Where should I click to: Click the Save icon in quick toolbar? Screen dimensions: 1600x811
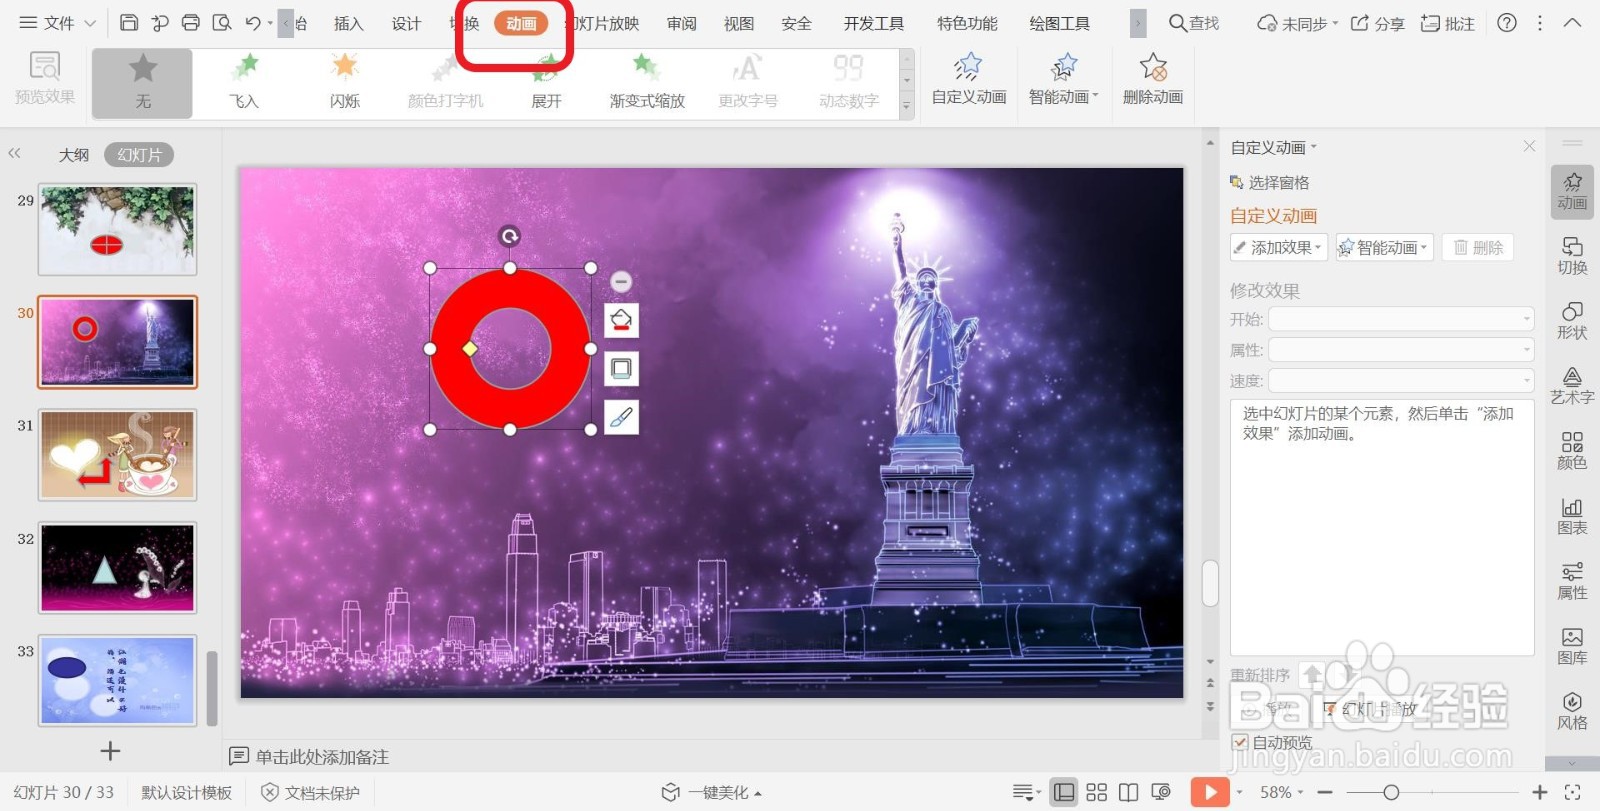click(x=129, y=22)
